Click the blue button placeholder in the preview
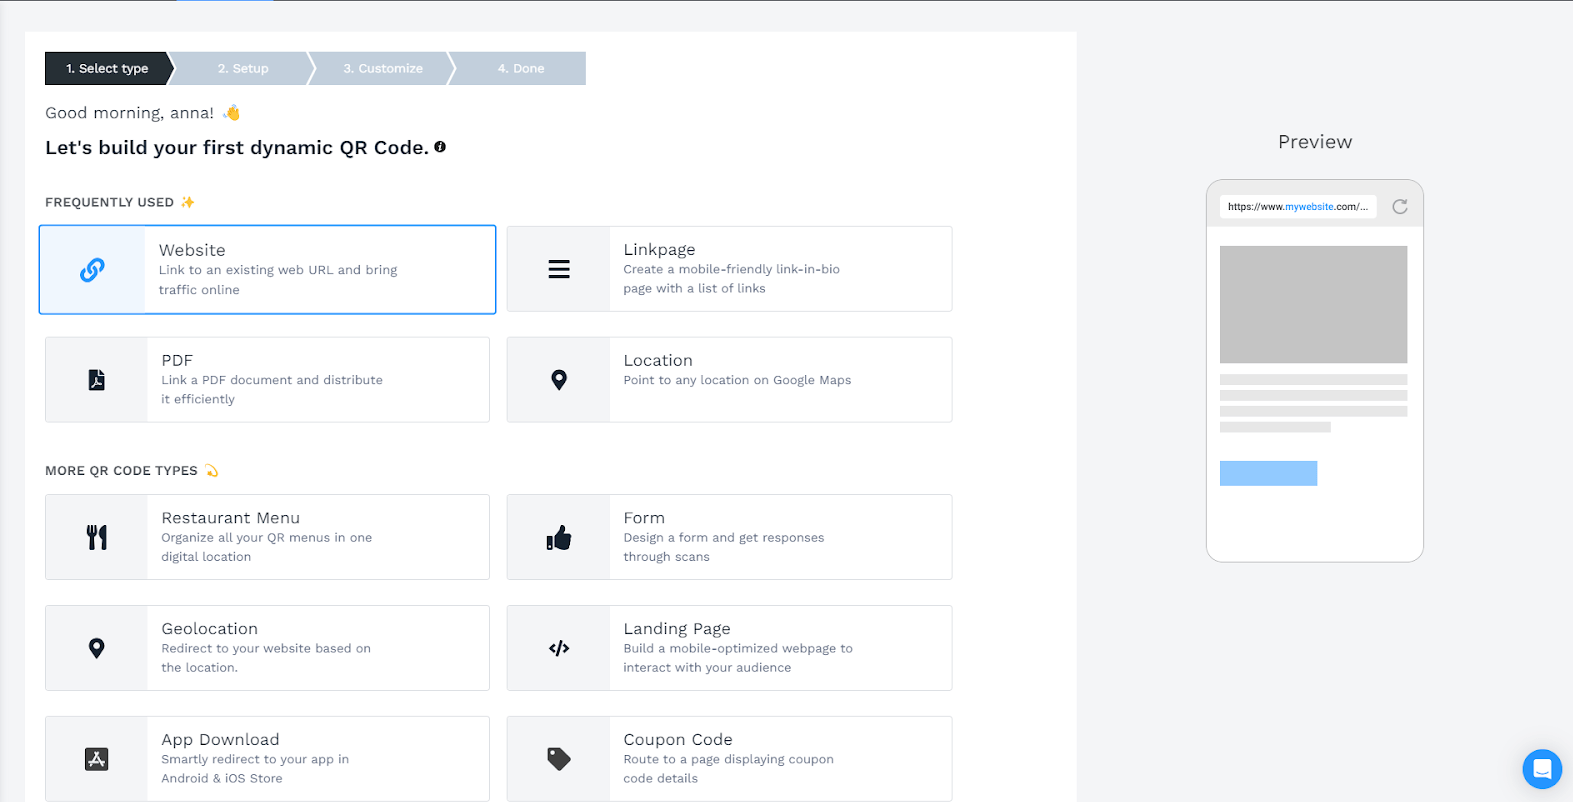This screenshot has height=802, width=1573. pos(1268,473)
